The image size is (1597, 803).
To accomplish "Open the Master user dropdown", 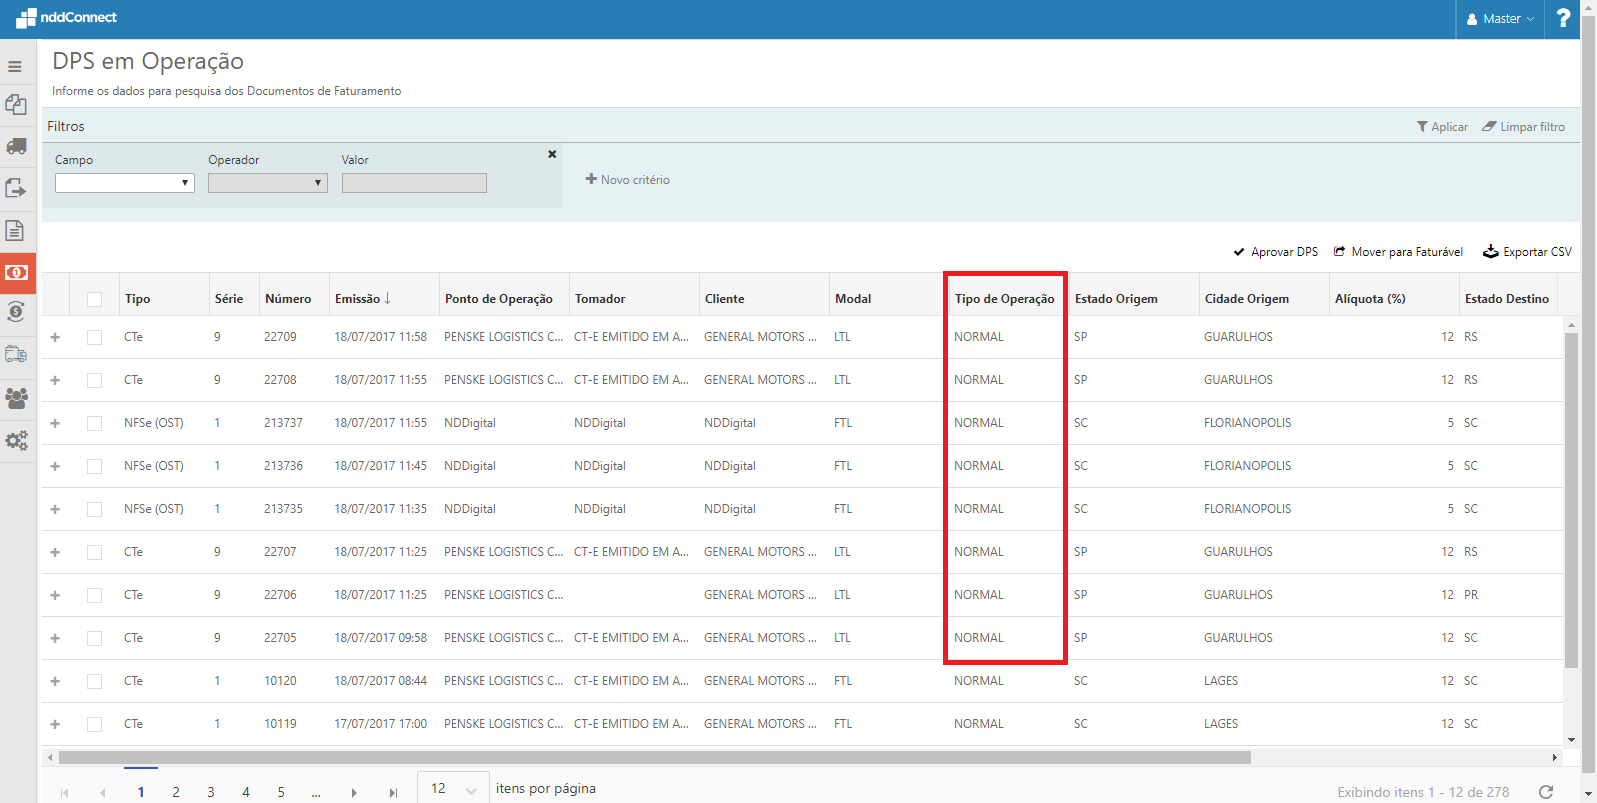I will [x=1500, y=19].
